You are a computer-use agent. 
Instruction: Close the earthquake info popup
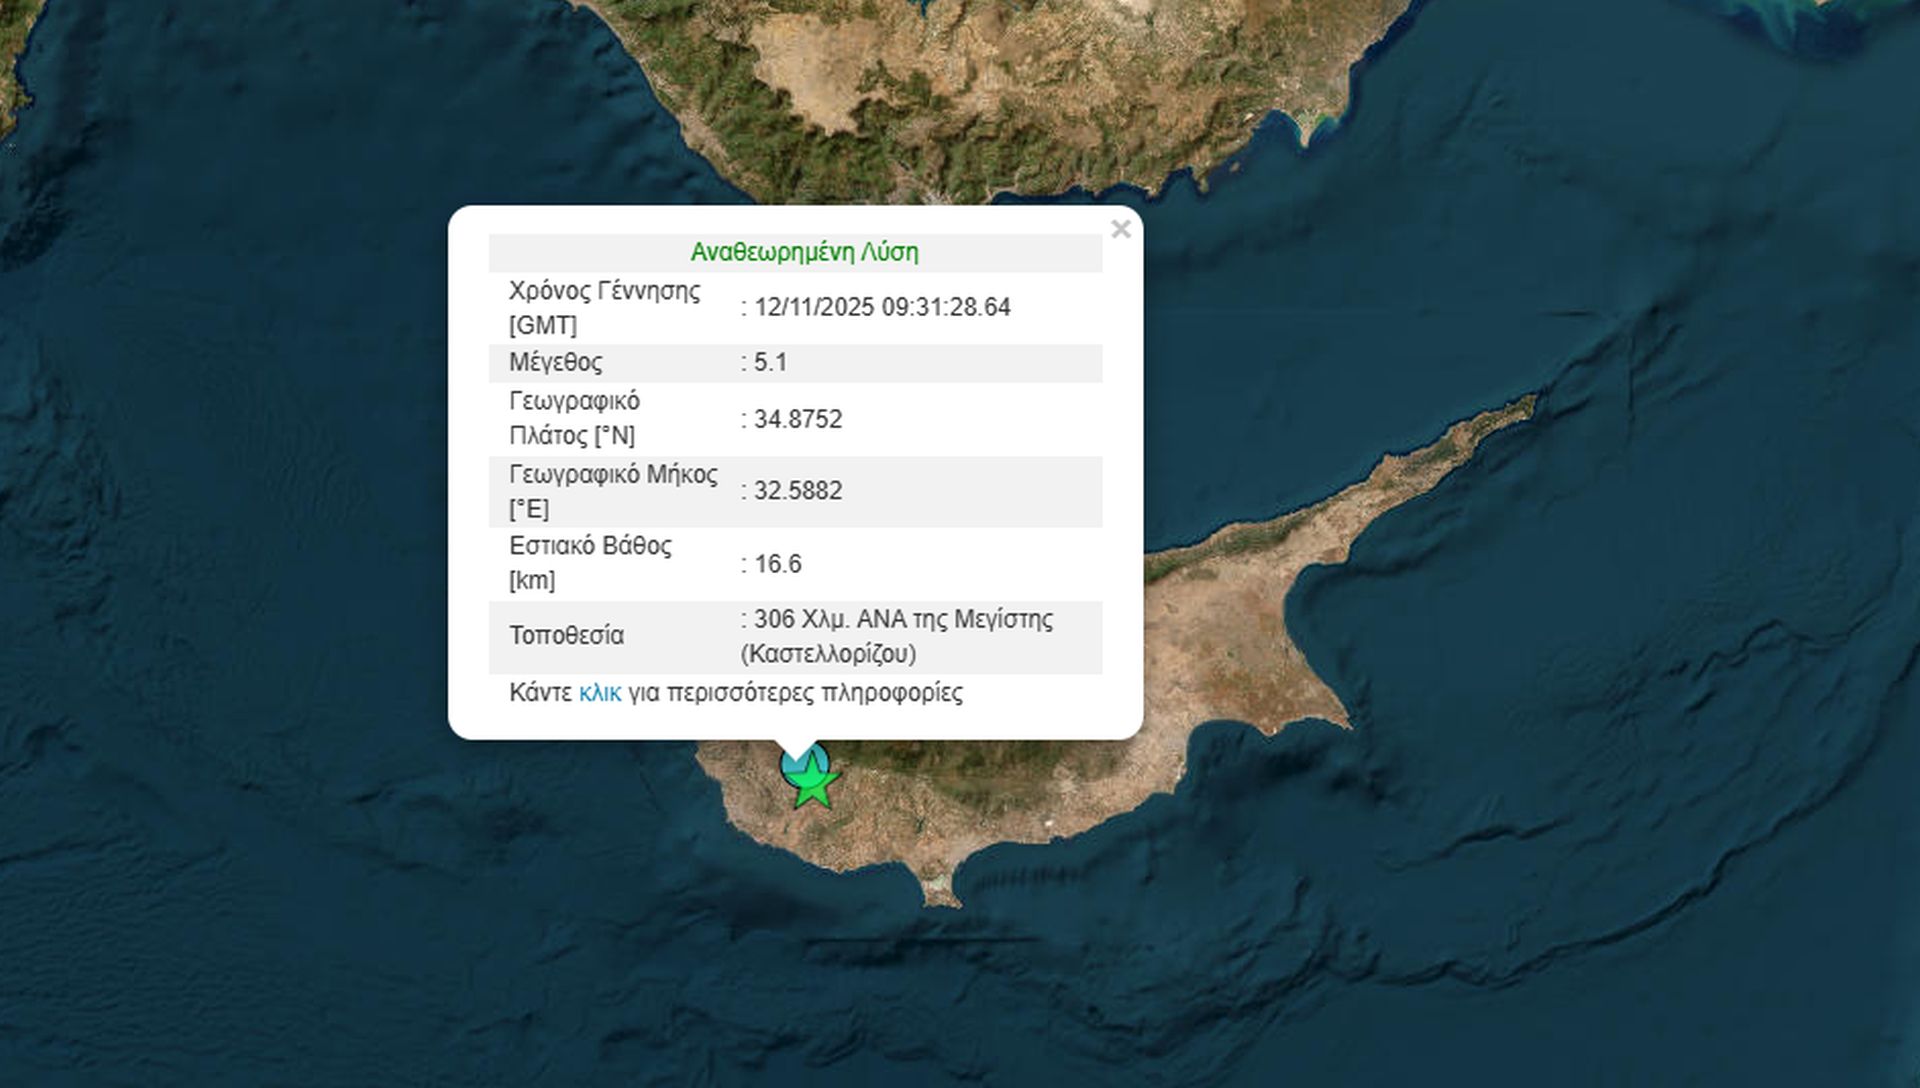(x=1120, y=229)
